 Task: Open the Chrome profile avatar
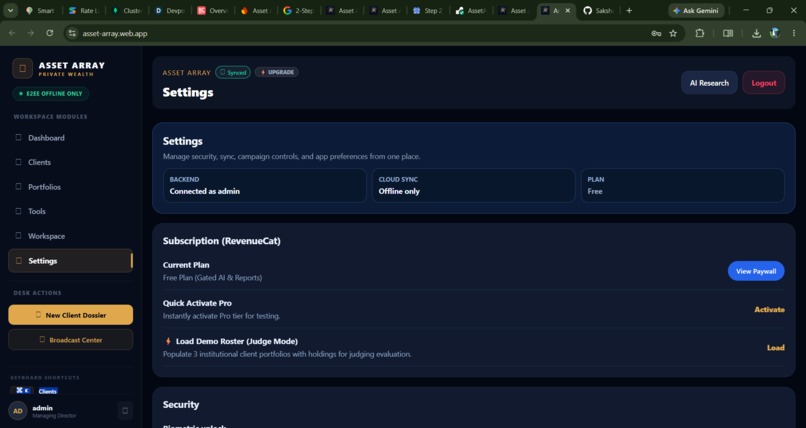click(x=775, y=33)
